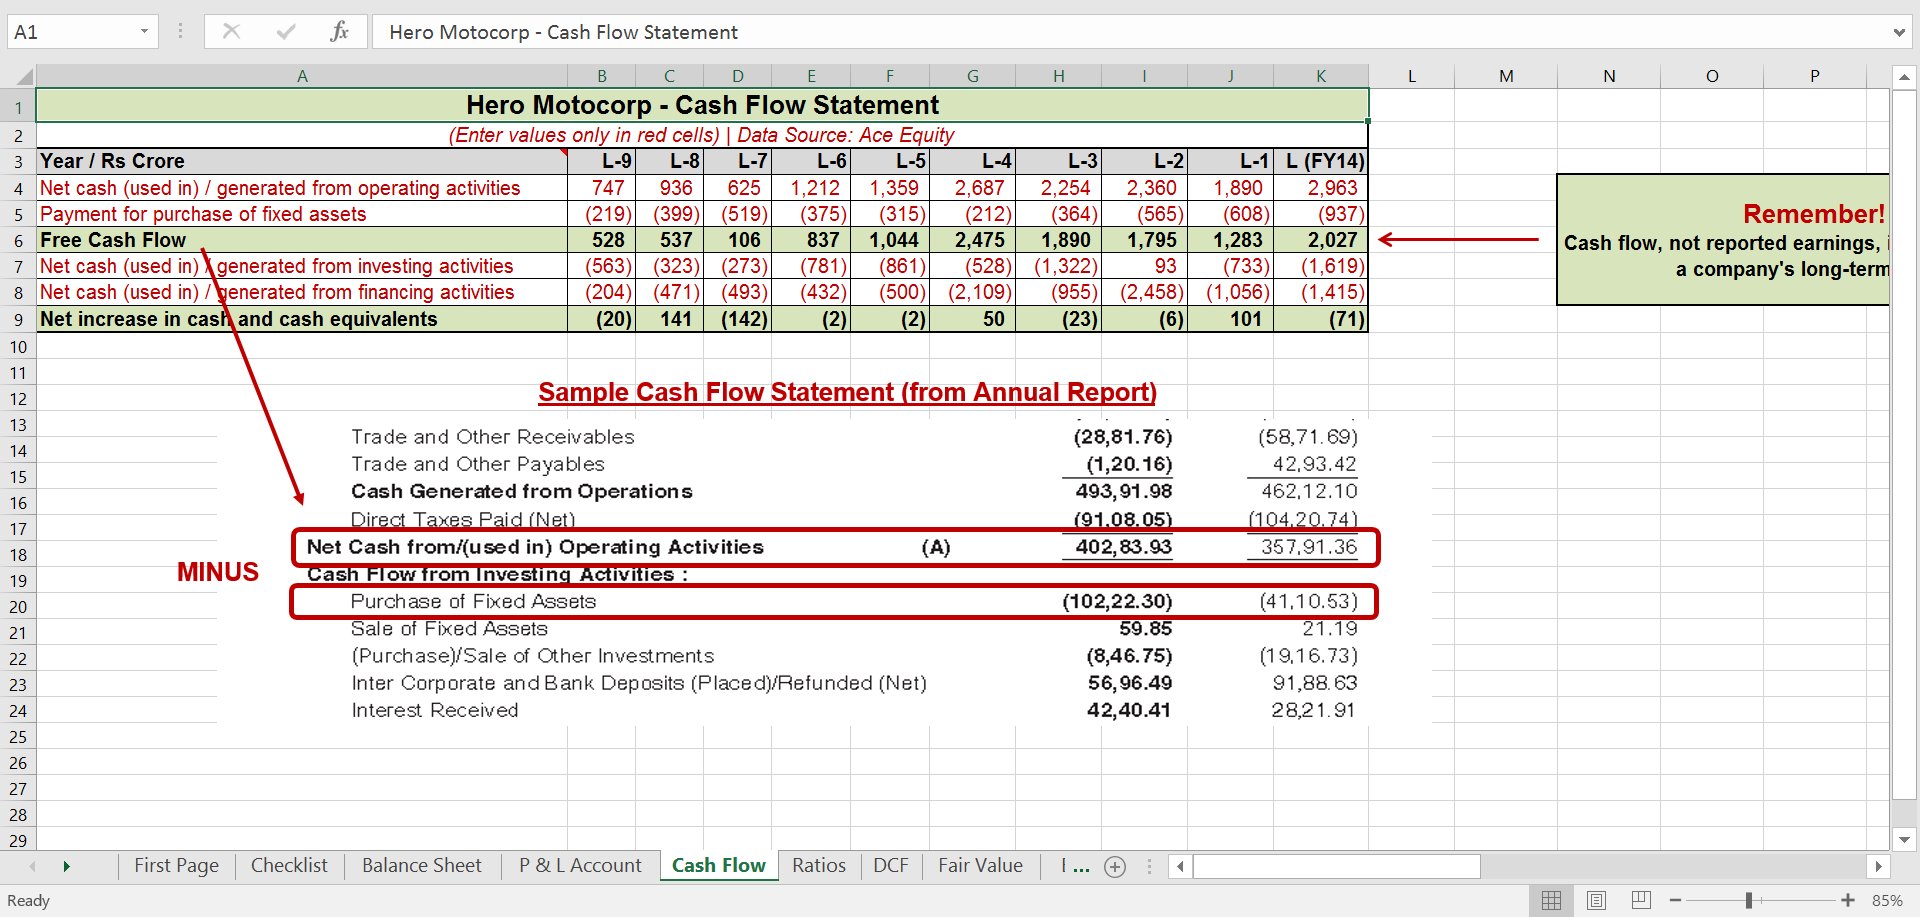Zoom in with the plus icon
Viewport: 1920px width, 917px height.
(x=1848, y=900)
